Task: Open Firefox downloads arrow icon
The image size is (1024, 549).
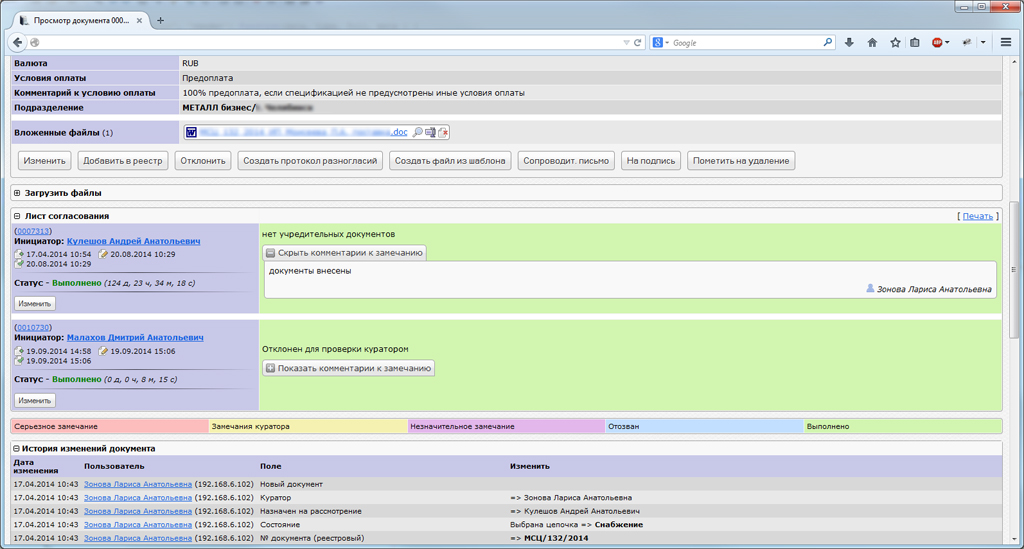Action: [x=849, y=42]
